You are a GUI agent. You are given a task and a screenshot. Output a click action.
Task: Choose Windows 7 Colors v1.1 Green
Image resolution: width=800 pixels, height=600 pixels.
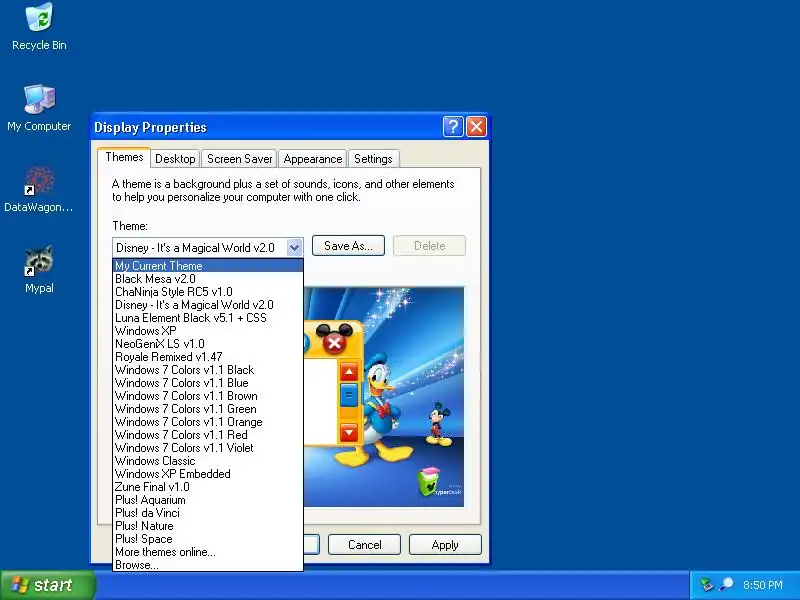tap(208, 409)
